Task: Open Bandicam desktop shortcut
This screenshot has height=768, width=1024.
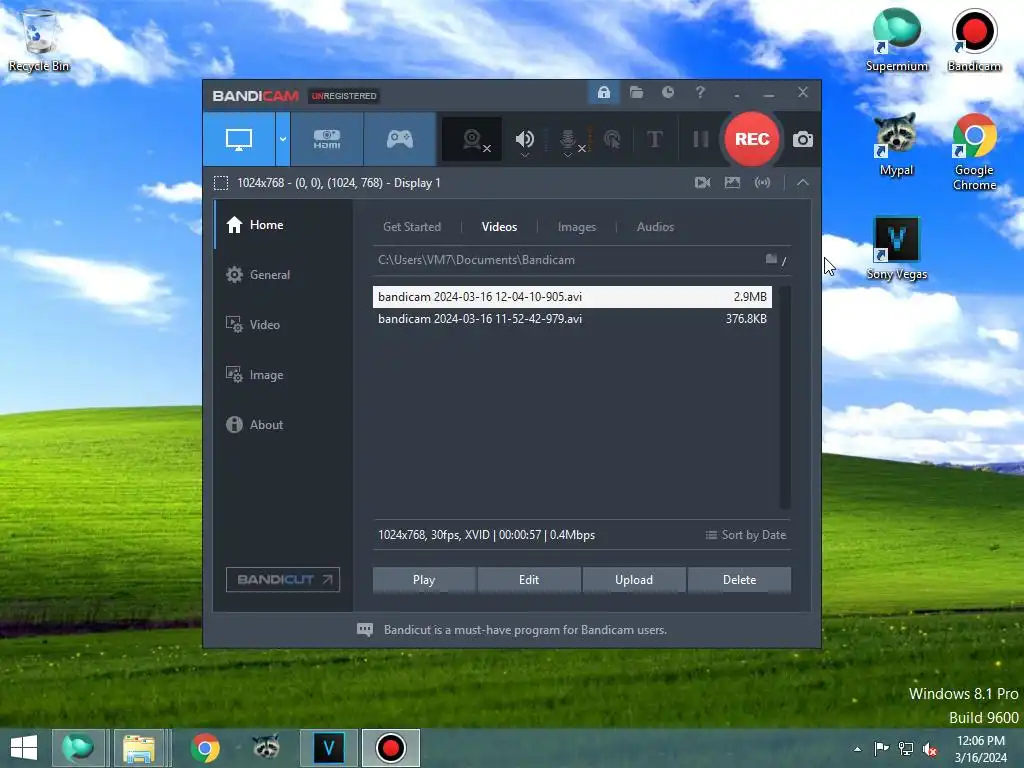Action: [974, 40]
